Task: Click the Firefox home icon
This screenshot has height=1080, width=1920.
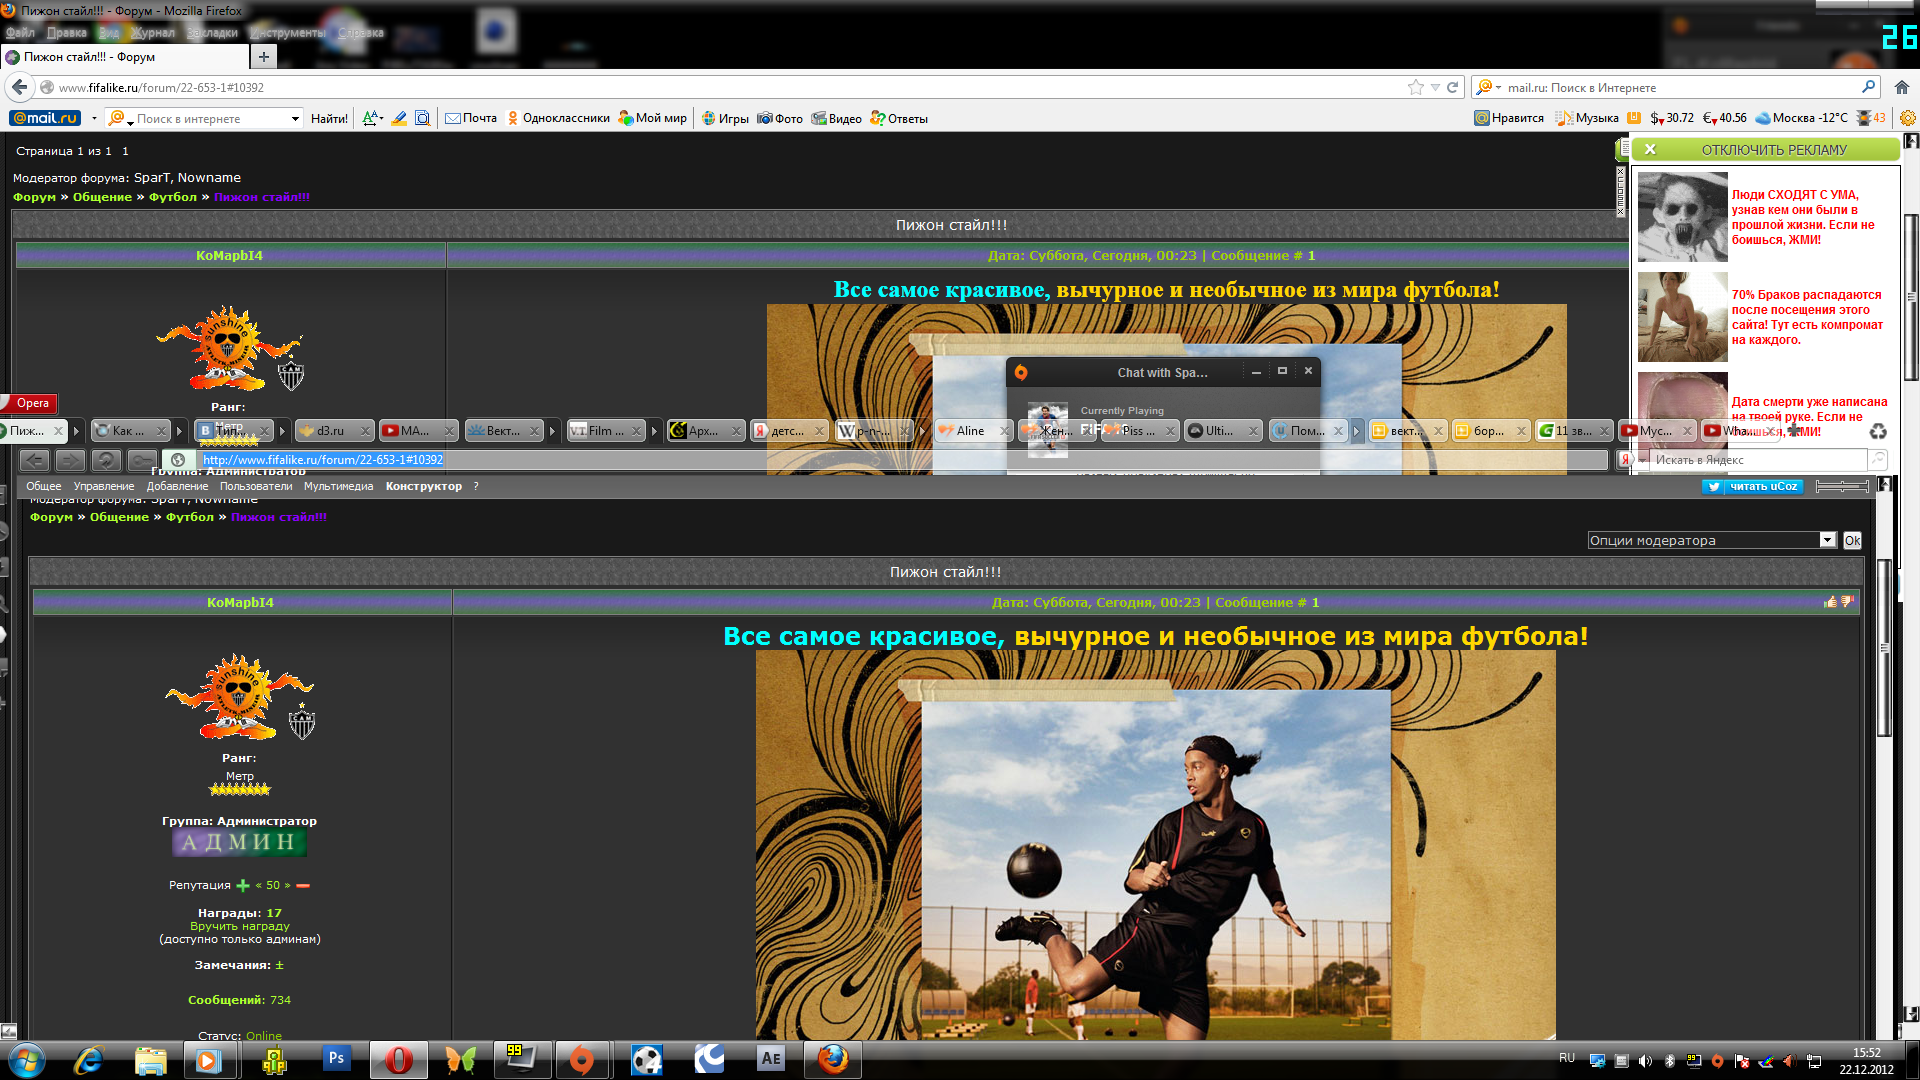Action: point(1902,87)
